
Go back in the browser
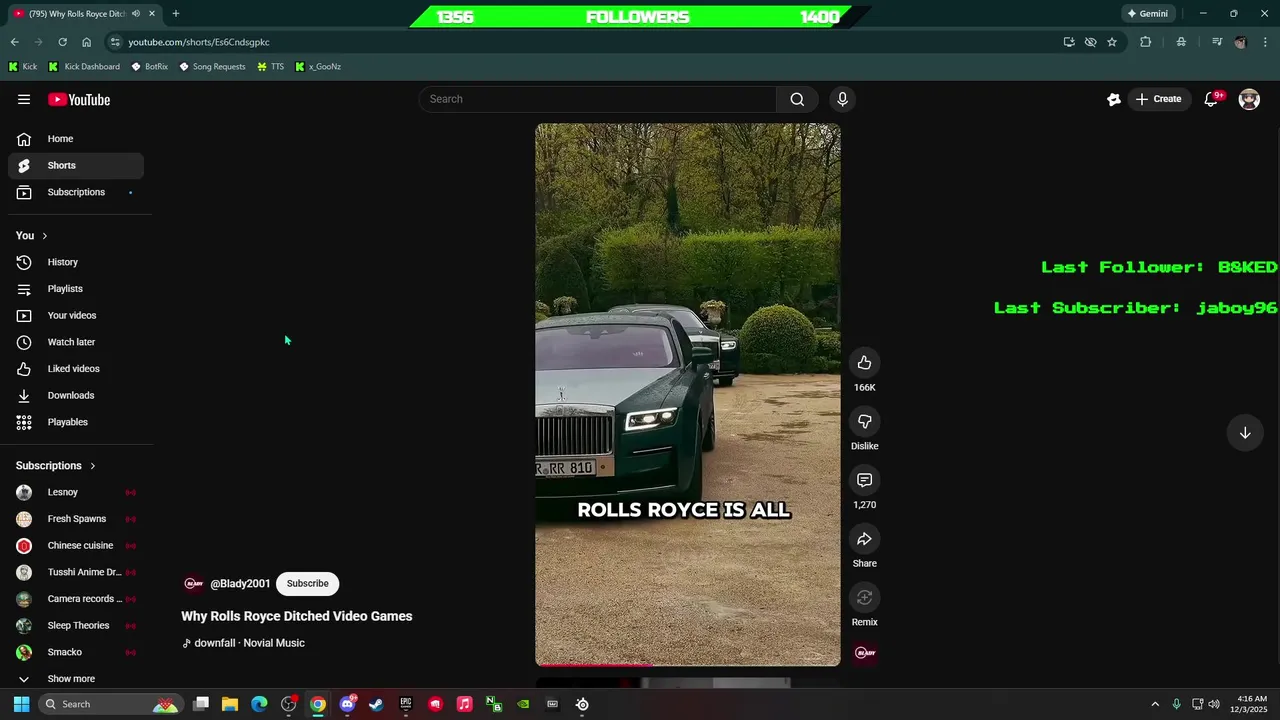tap(14, 42)
